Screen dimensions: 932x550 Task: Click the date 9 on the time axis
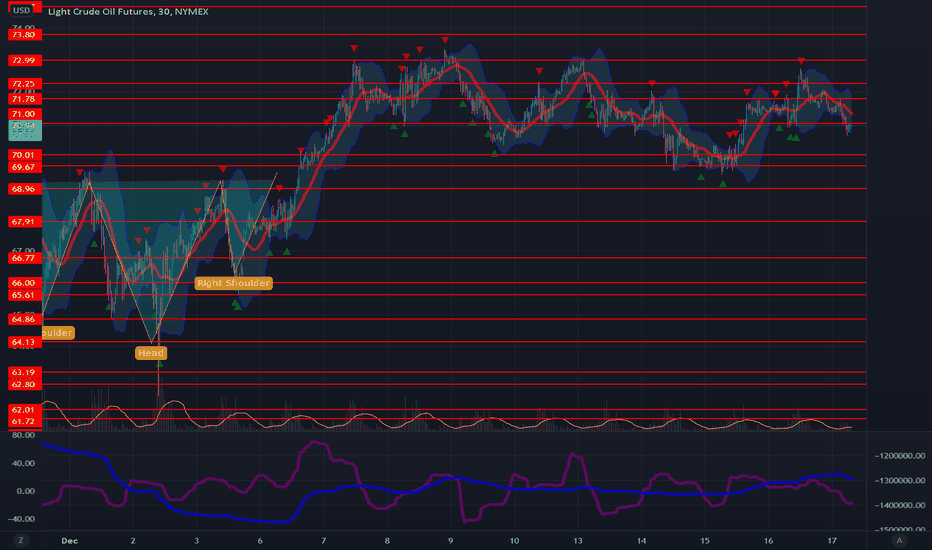(x=451, y=540)
